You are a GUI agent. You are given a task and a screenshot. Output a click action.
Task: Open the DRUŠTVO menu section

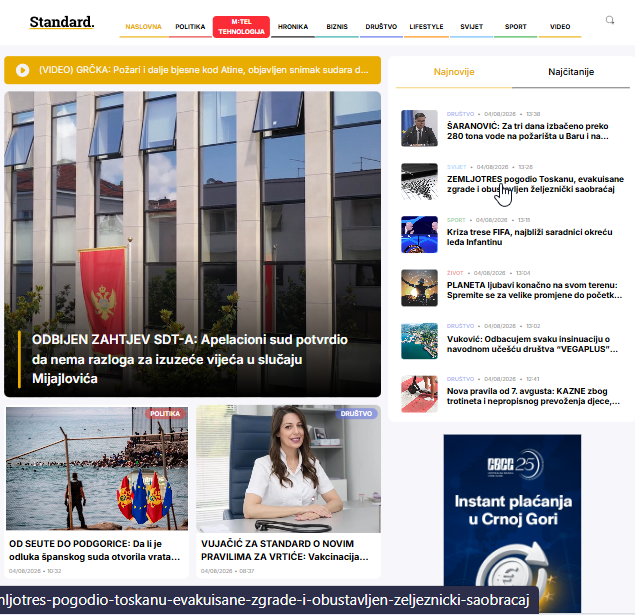[x=381, y=27]
